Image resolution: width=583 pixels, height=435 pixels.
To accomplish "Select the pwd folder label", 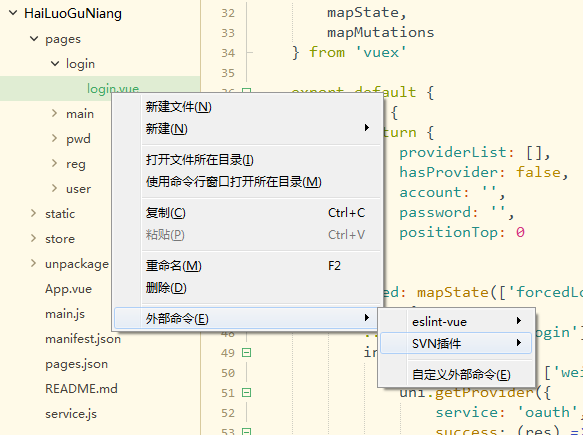I will [x=78, y=139].
